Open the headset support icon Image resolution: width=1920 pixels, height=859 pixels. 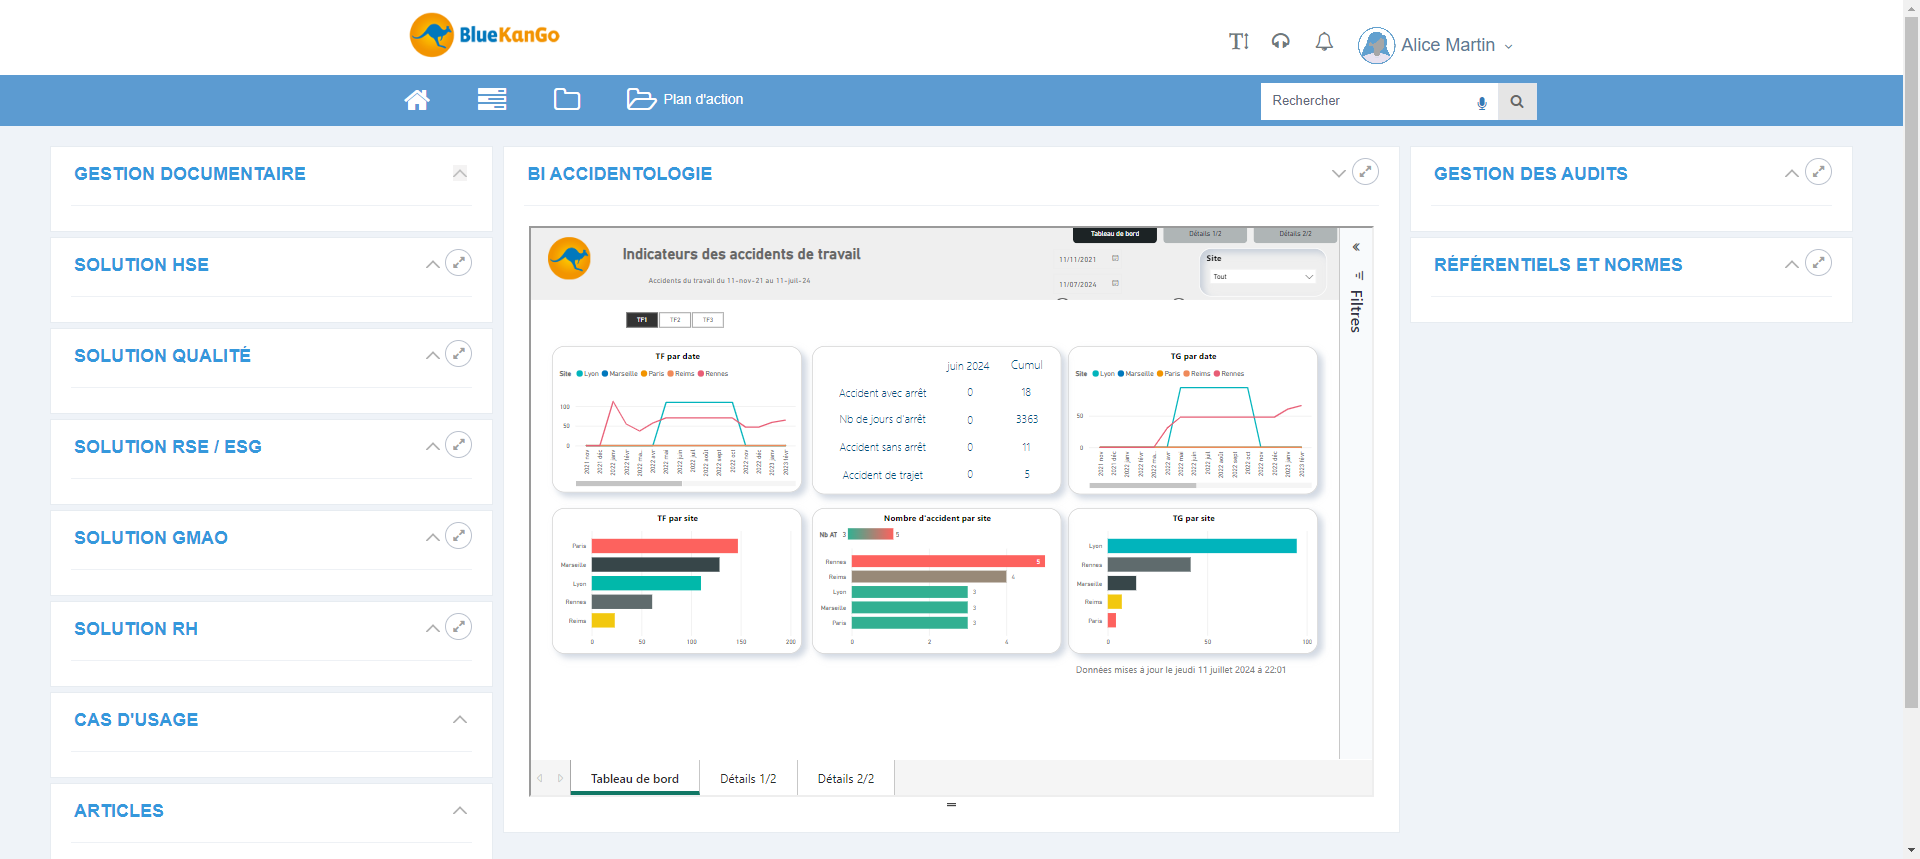(1281, 41)
